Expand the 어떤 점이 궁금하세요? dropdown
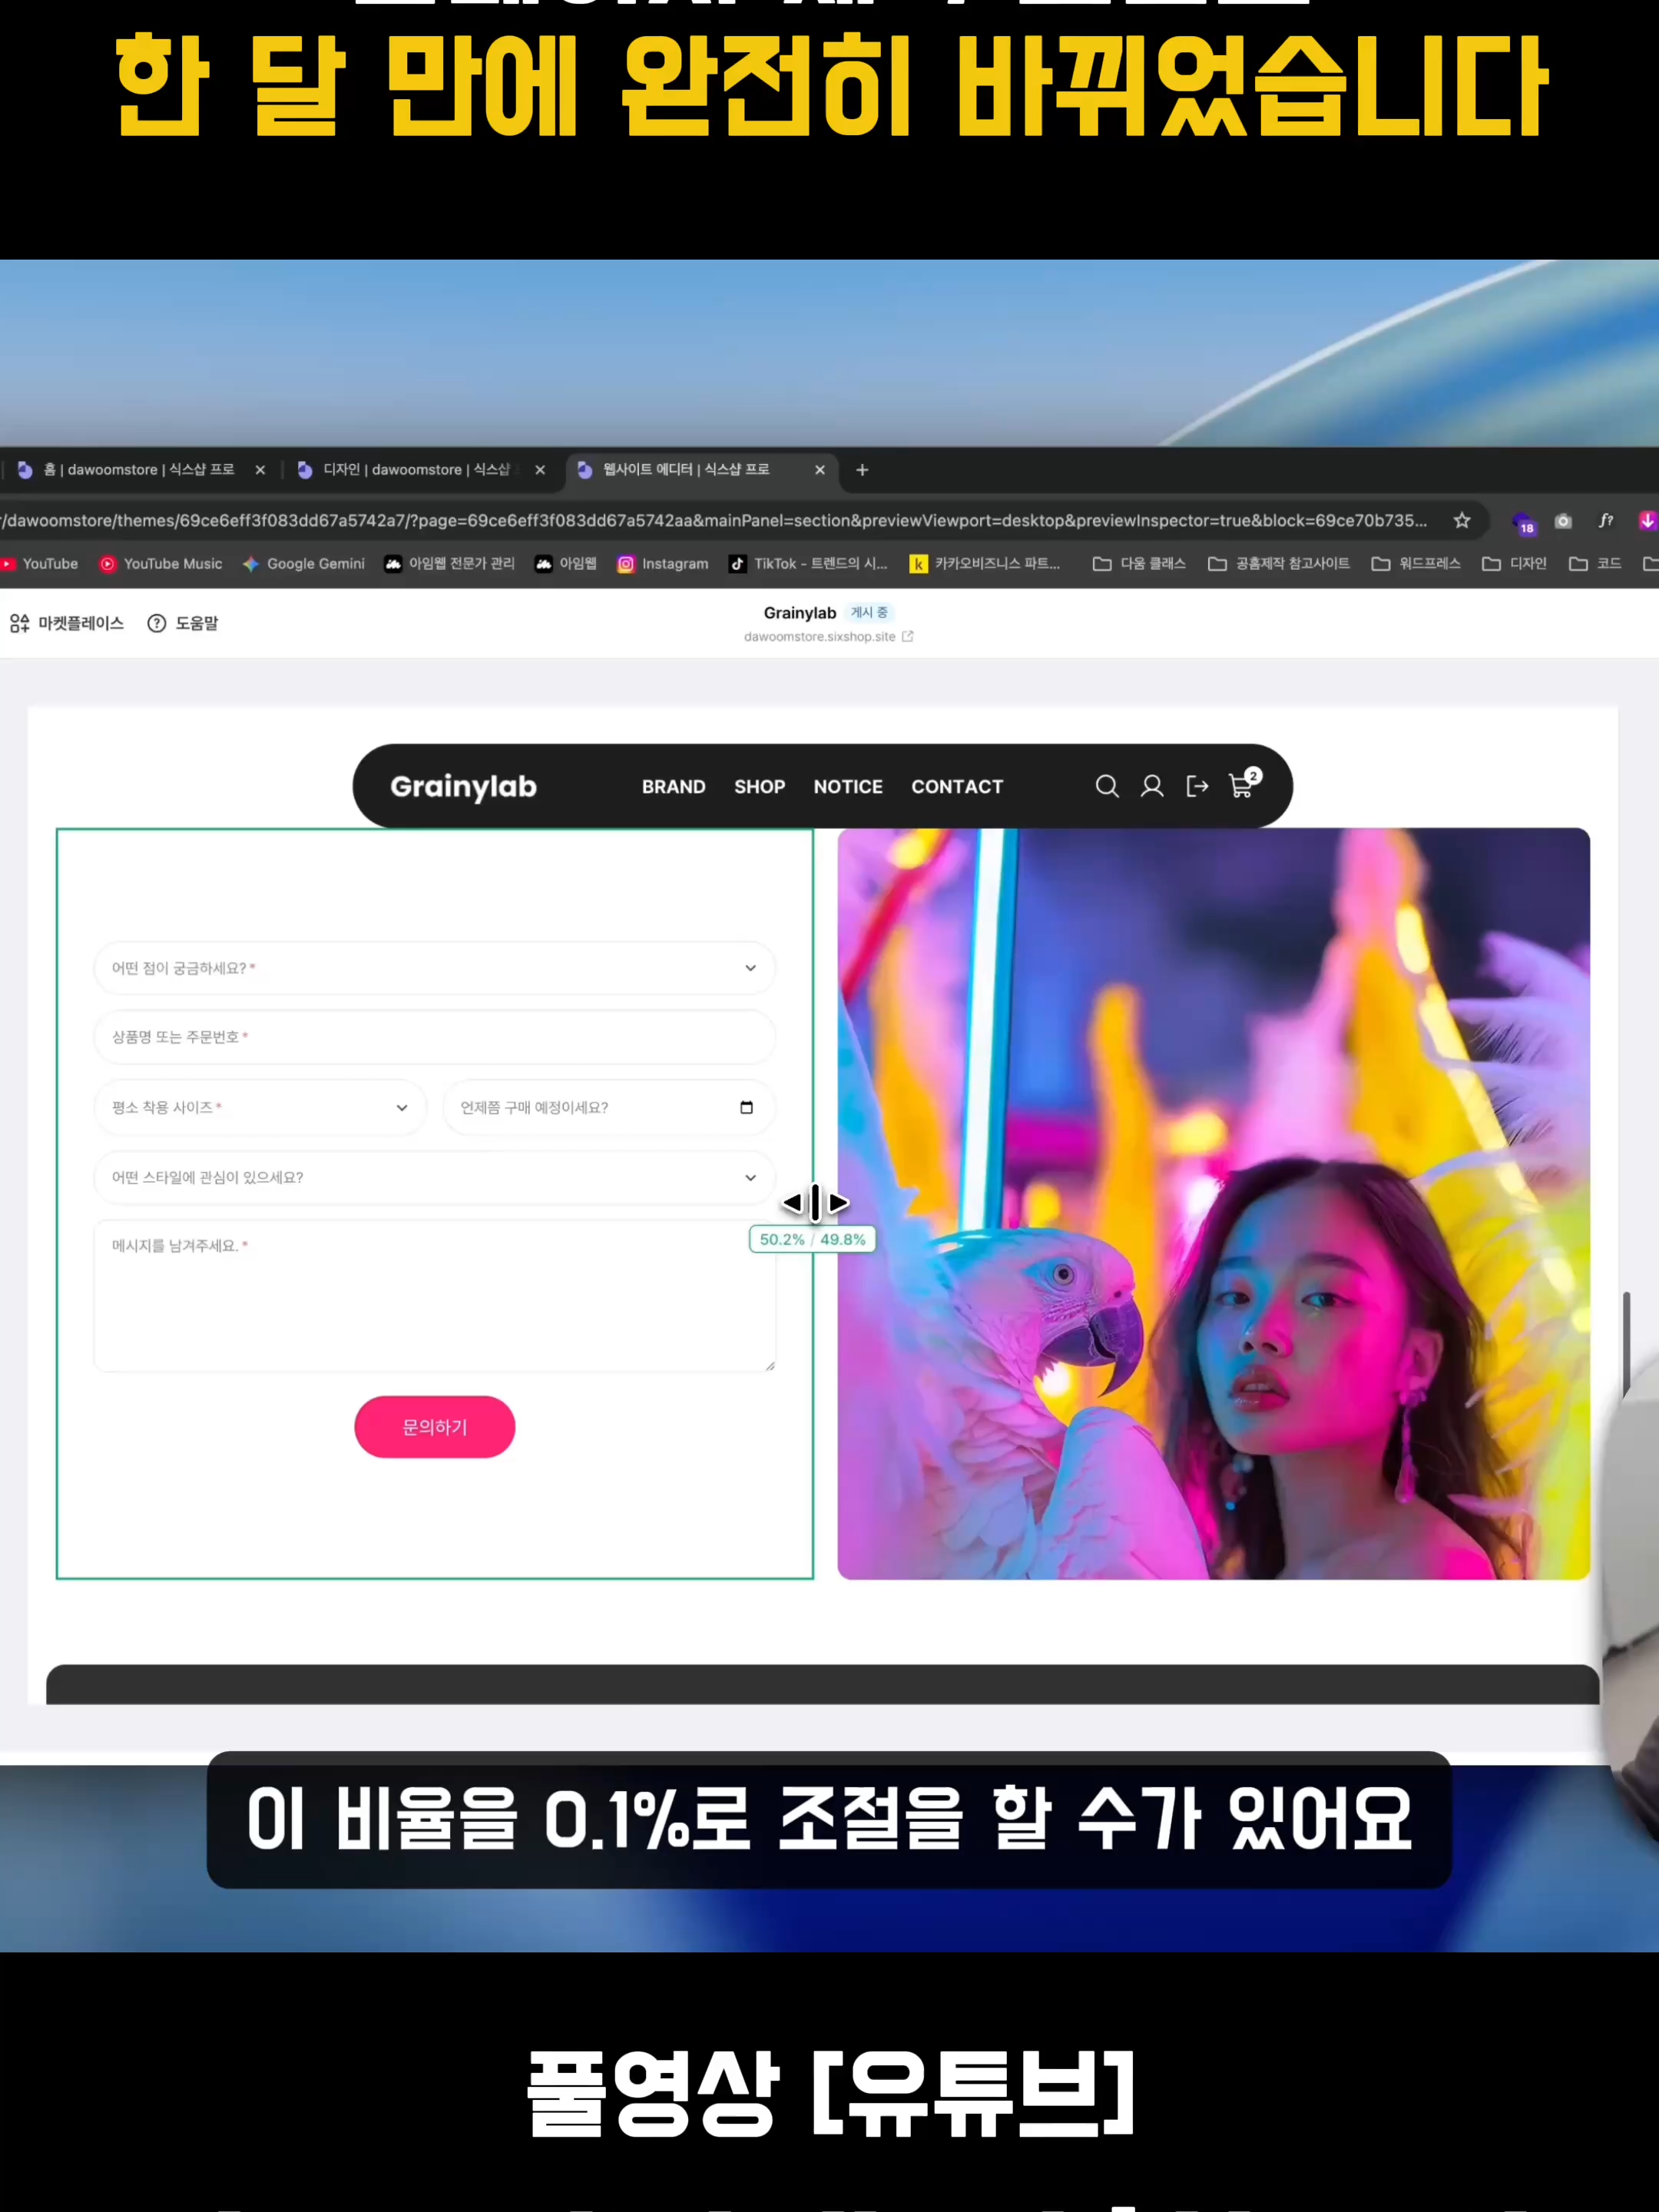The height and width of the screenshot is (2212, 1659). point(434,968)
